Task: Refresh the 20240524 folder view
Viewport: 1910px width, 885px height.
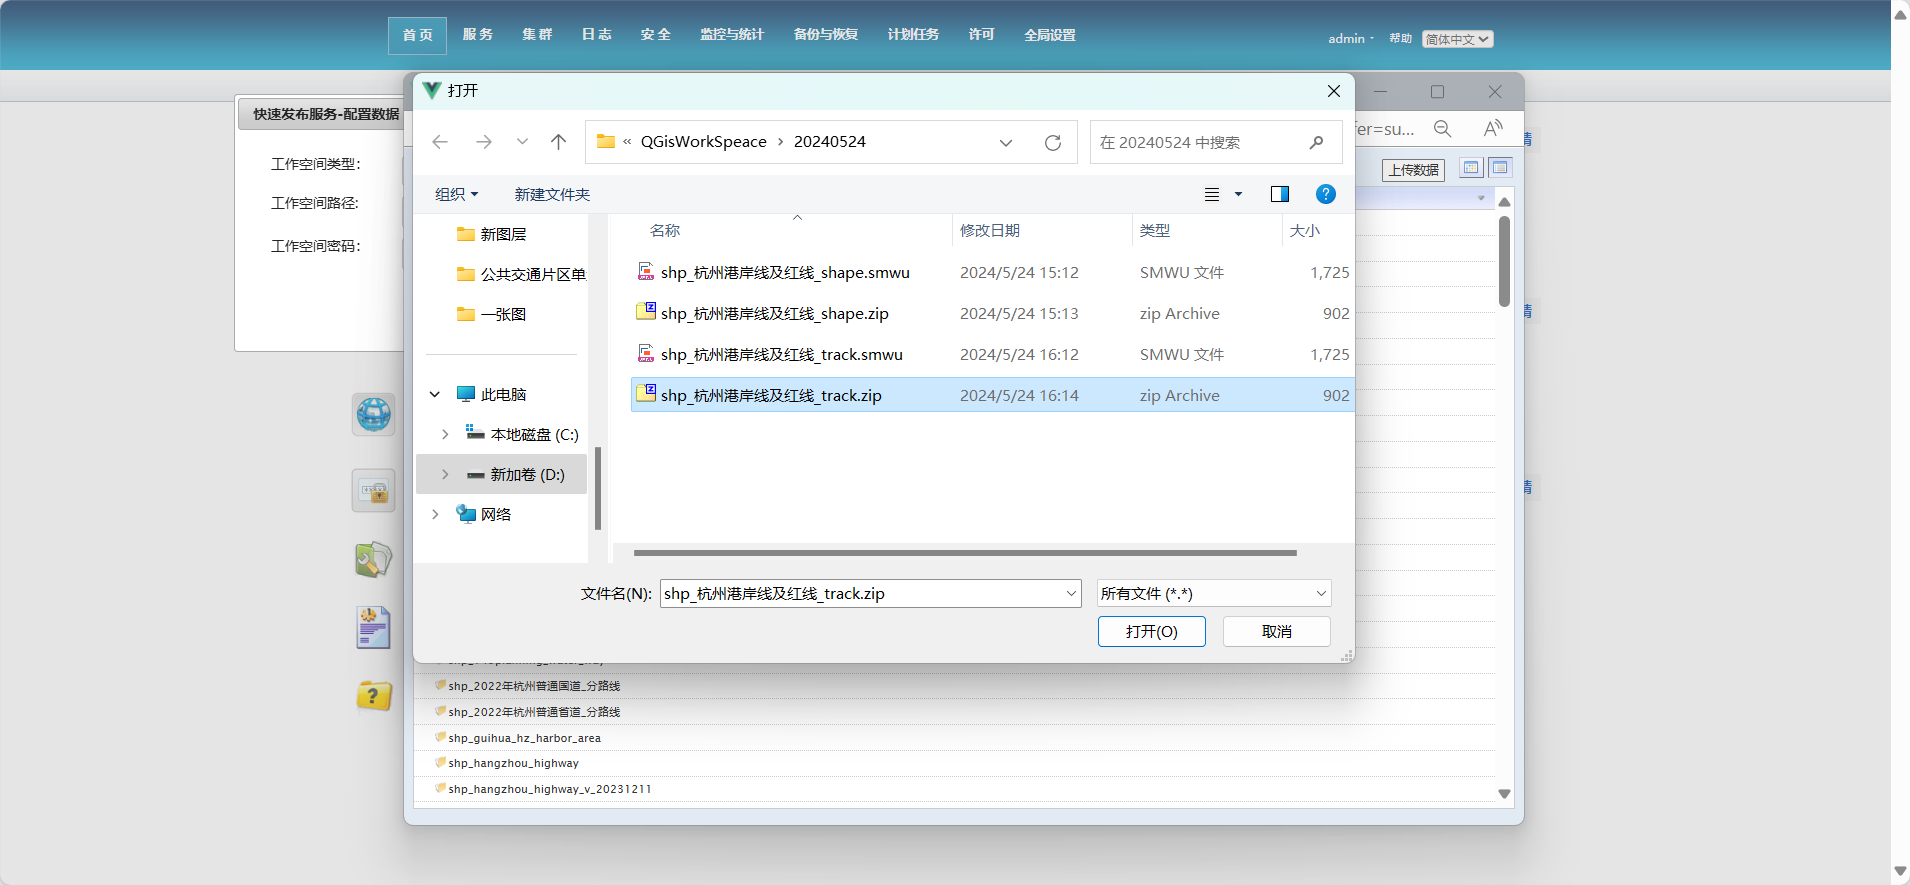Action: click(1053, 142)
